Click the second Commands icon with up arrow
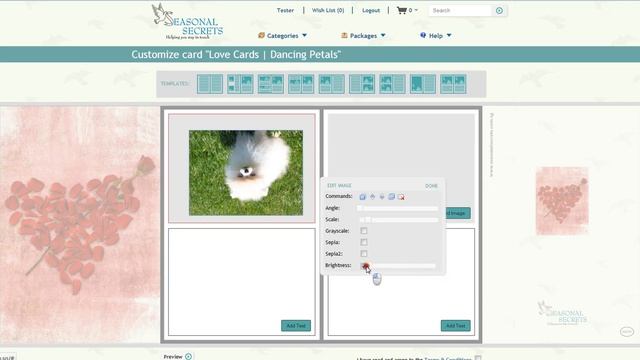Image resolution: width=640 pixels, height=360 pixels. (372, 197)
